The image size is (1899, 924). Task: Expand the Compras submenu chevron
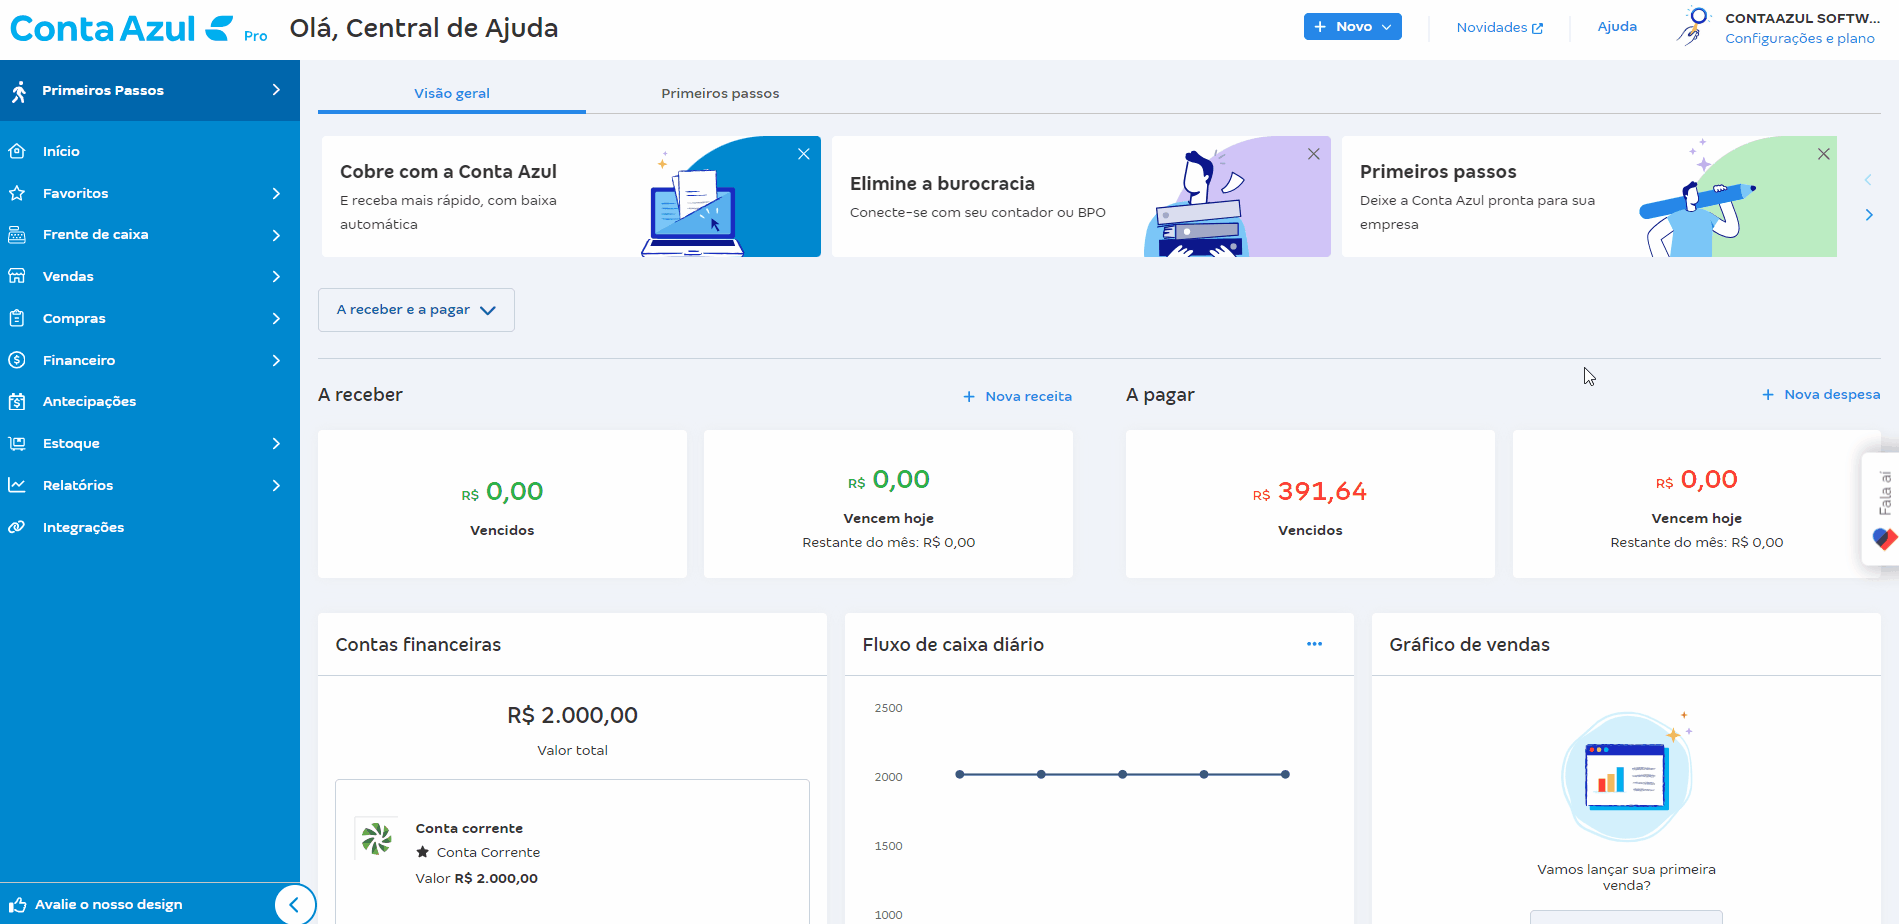[x=276, y=318]
